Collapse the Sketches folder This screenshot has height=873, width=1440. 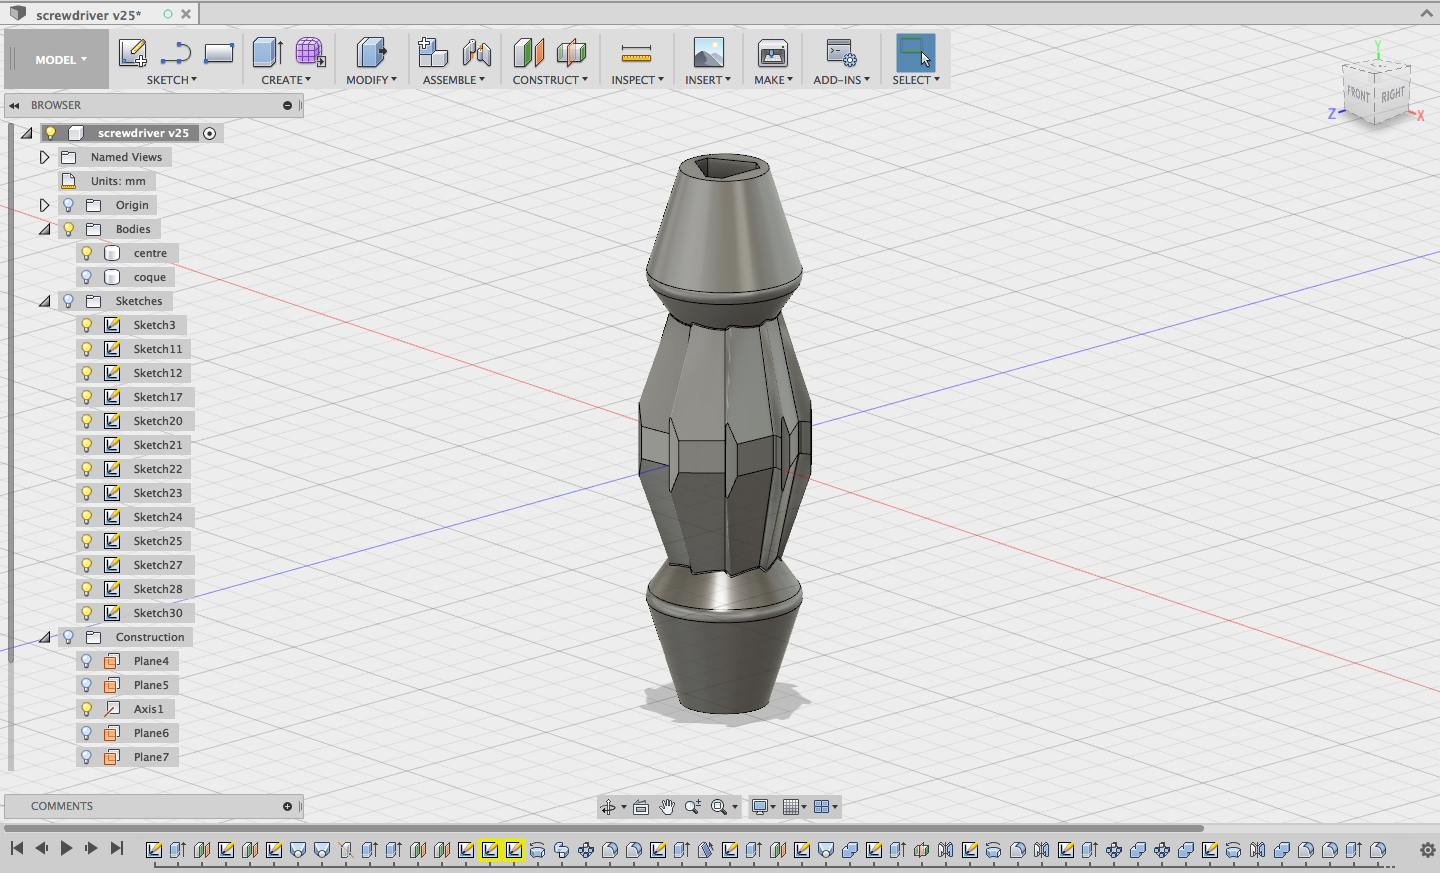tap(44, 301)
